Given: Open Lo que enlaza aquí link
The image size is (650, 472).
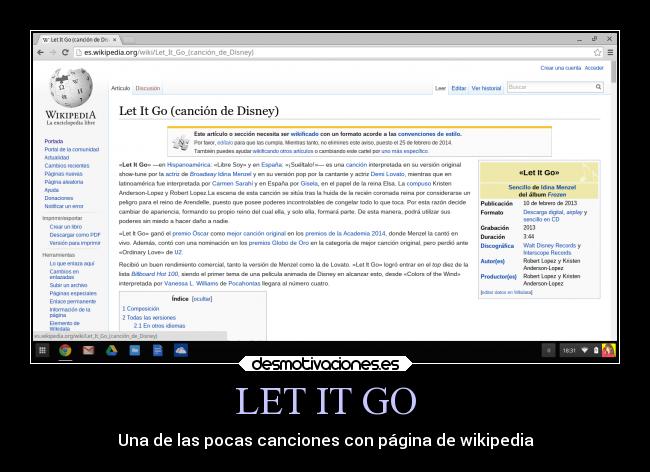Looking at the screenshot, I should tap(72, 264).
